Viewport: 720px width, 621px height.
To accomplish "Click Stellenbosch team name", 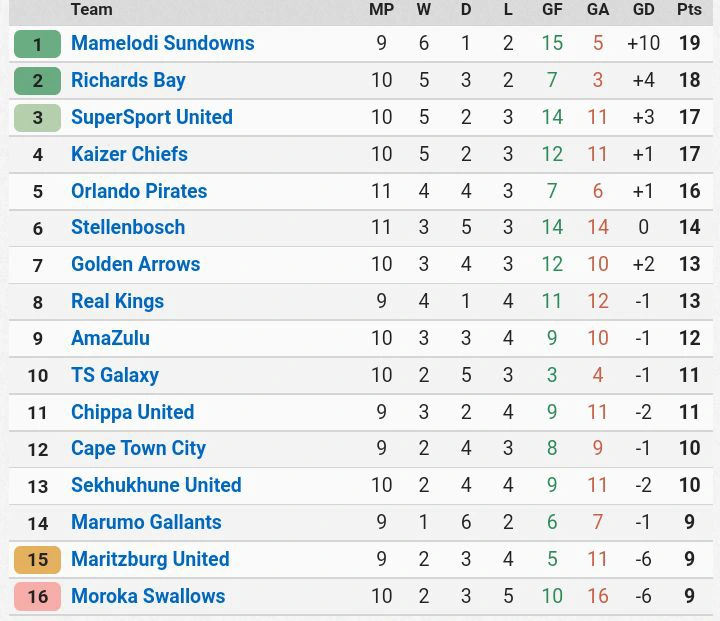I will click(x=128, y=227).
